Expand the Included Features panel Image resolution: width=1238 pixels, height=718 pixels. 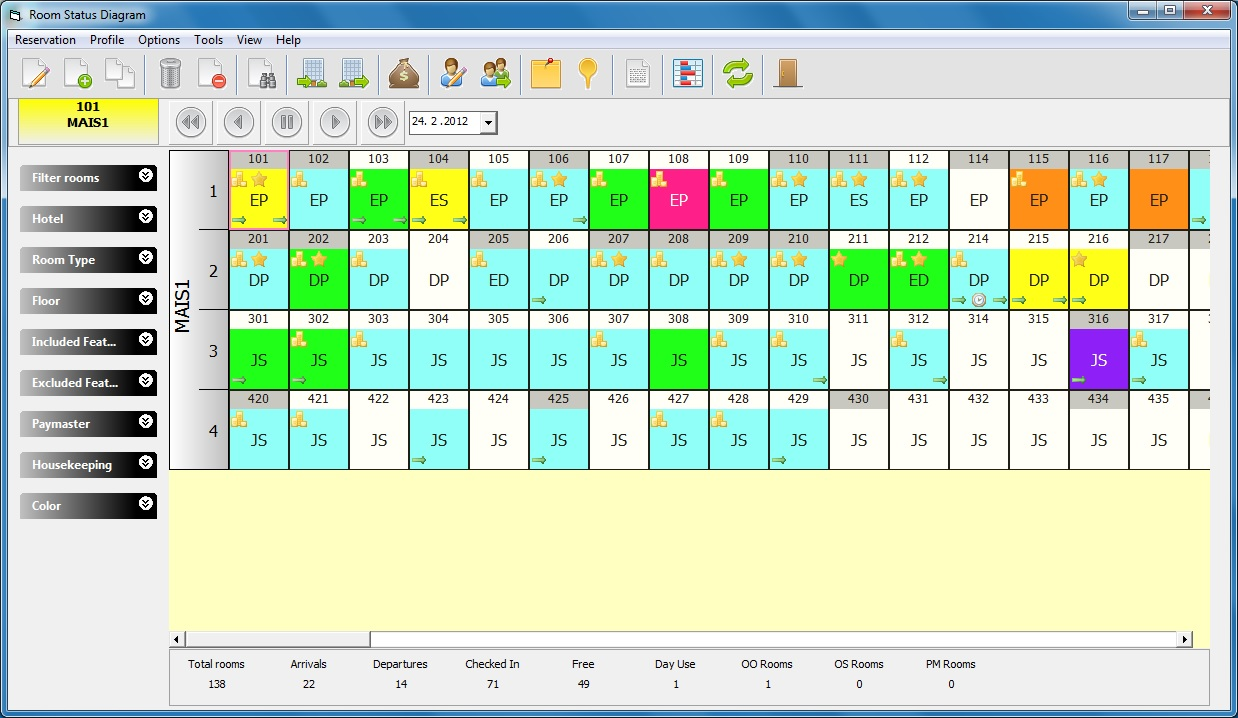pyautogui.click(x=88, y=341)
